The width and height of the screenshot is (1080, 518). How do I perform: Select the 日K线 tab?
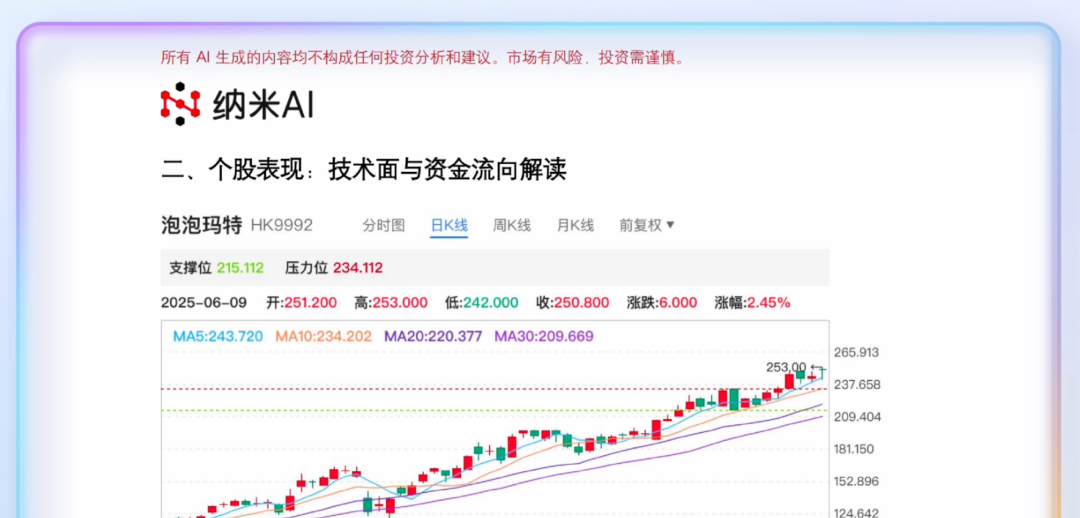pos(449,225)
